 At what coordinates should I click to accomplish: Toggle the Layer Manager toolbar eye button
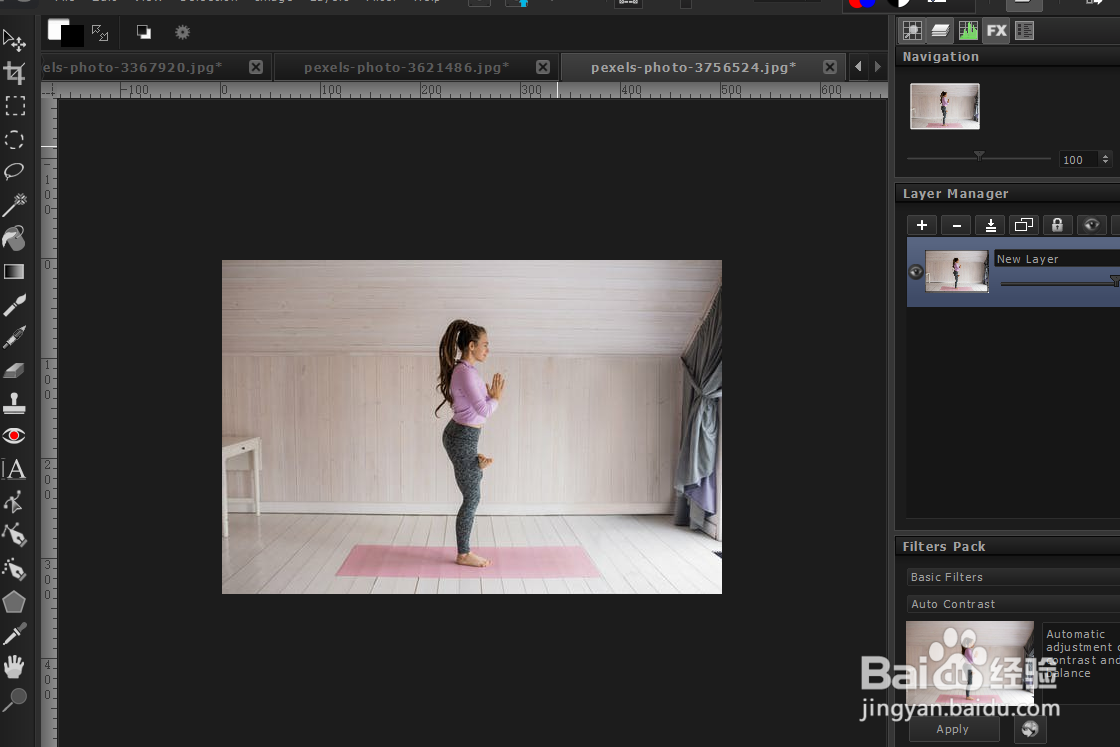point(1091,225)
